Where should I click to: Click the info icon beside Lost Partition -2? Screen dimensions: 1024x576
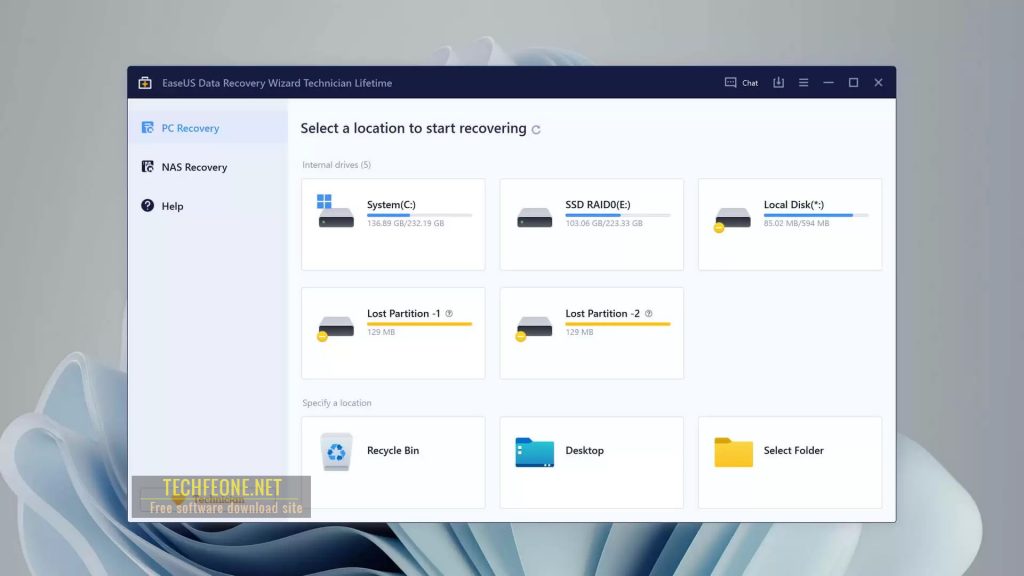click(x=648, y=313)
